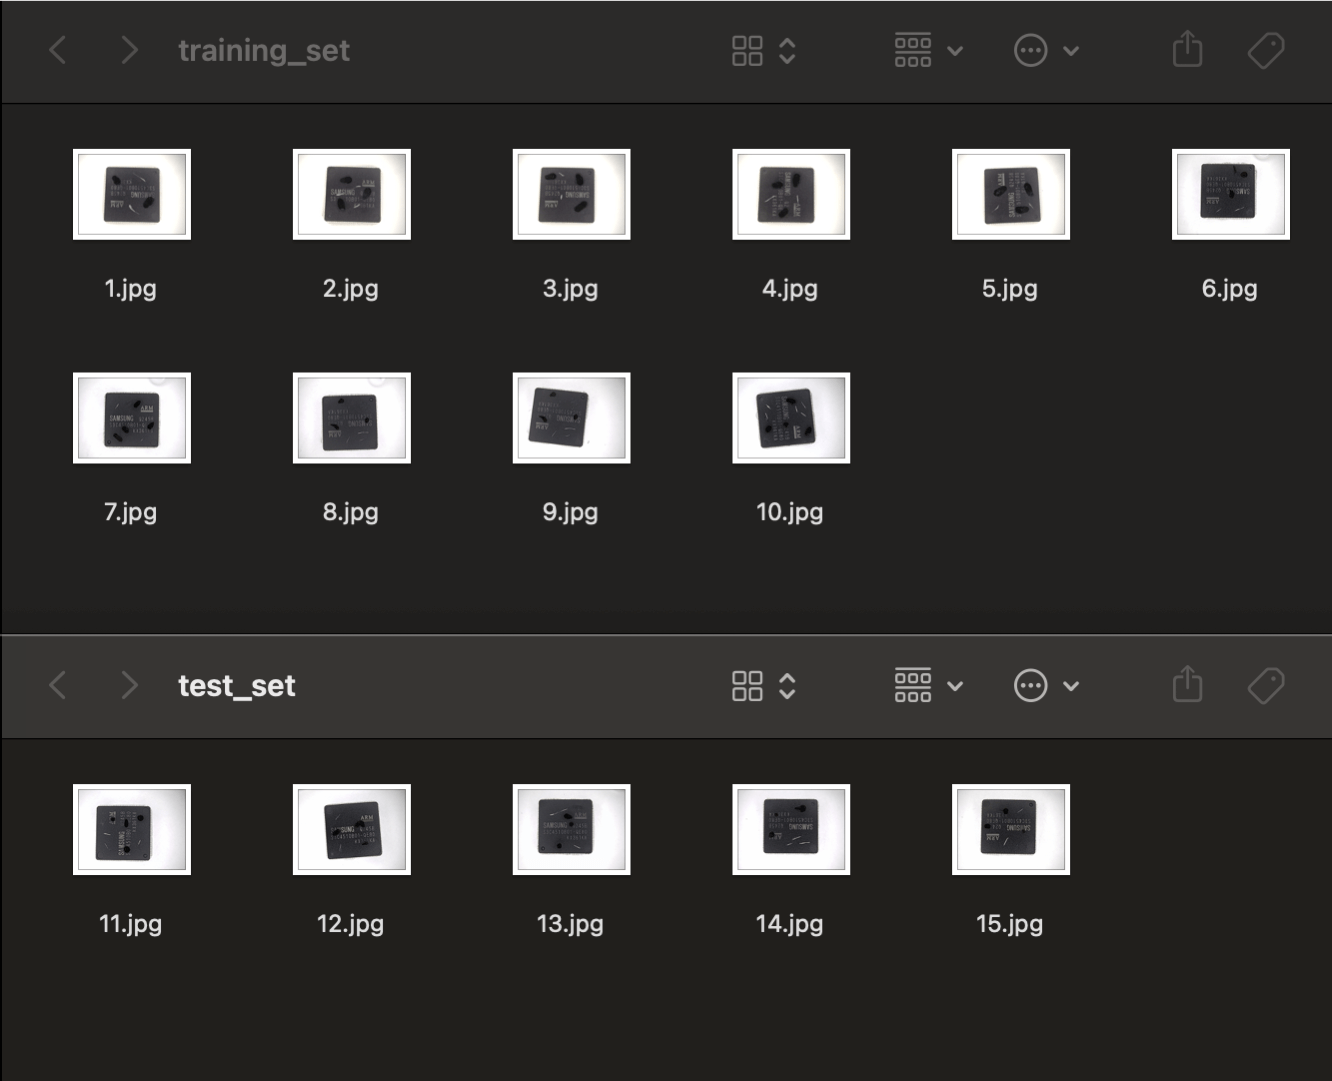The height and width of the screenshot is (1081, 1332).
Task: Select the 2.jpg thumbnail
Action: [x=352, y=194]
